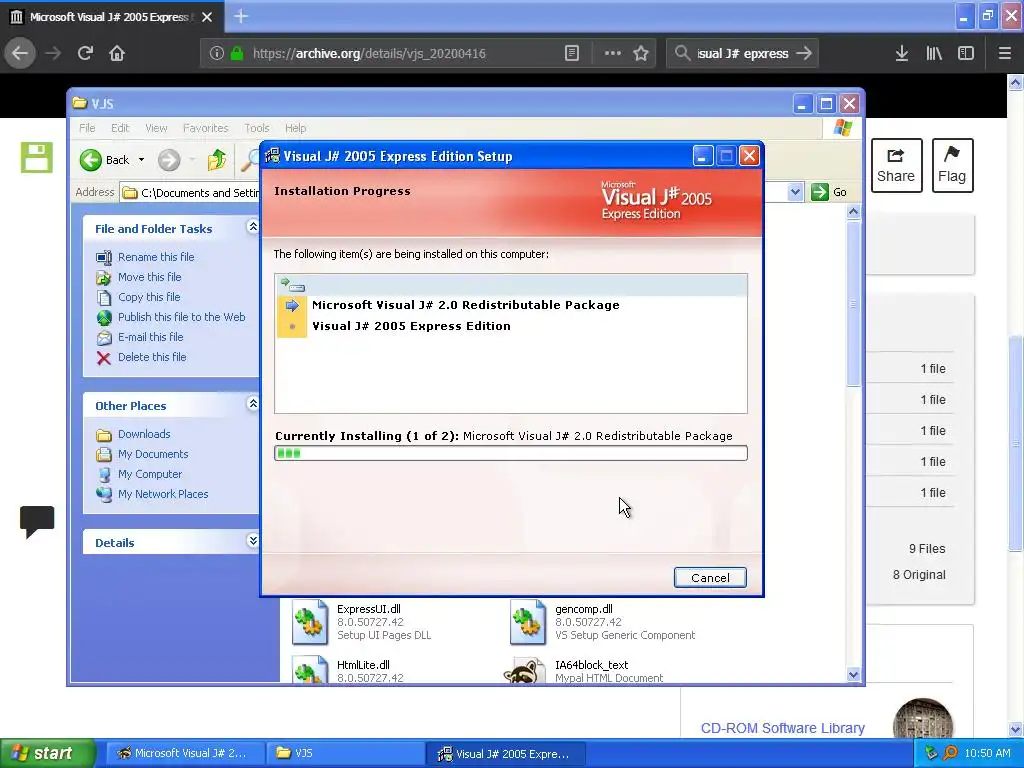This screenshot has width=1024, height=768.
Task: Submit the search box arrow
Action: pos(804,54)
